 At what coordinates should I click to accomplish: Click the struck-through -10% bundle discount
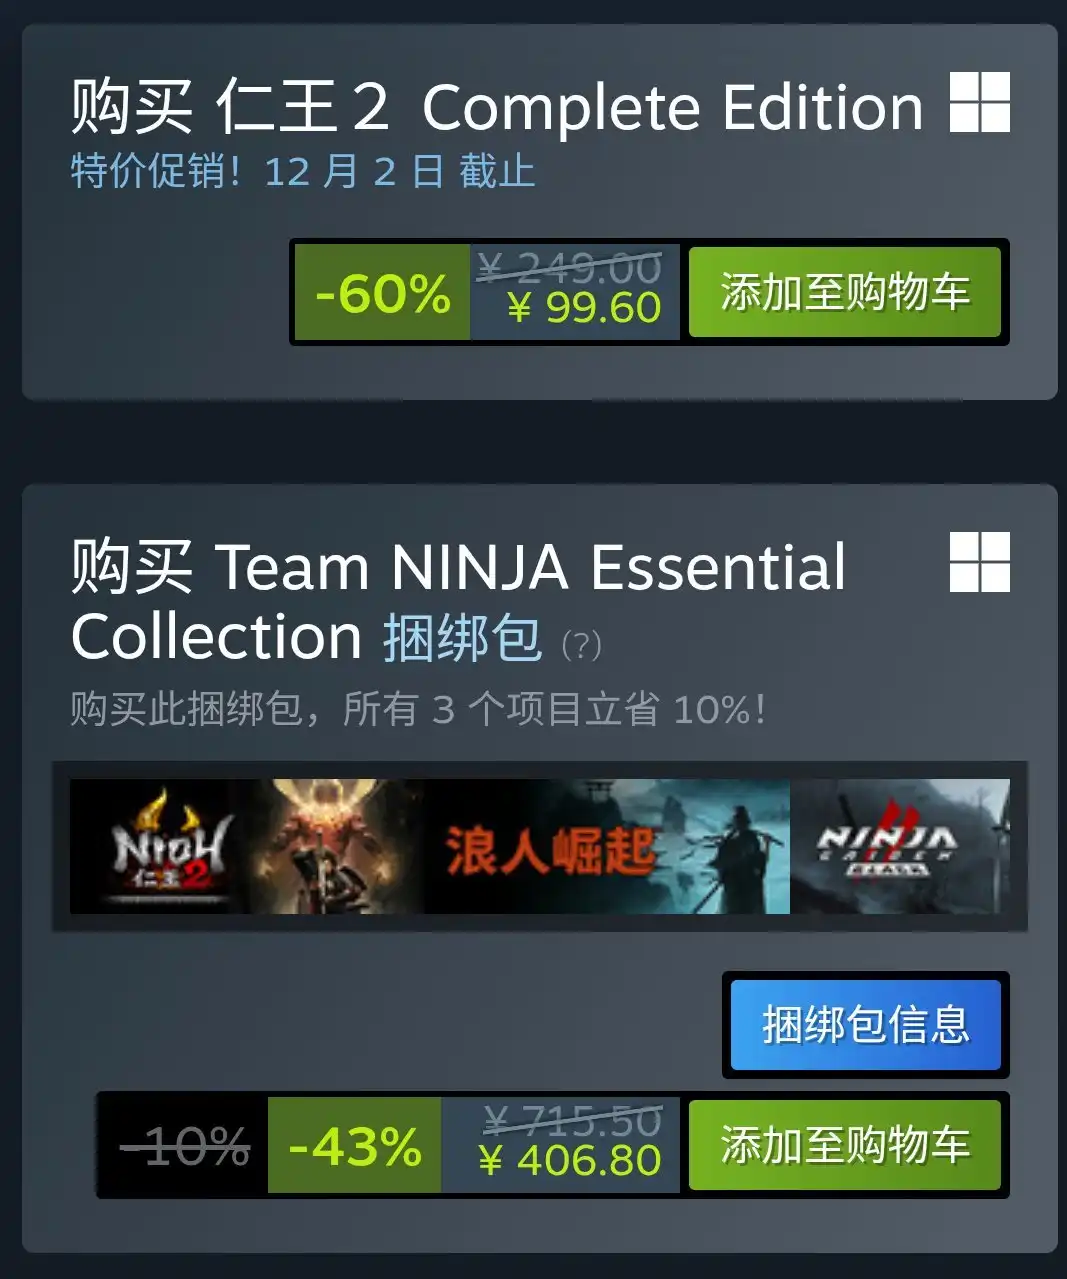coord(184,1146)
